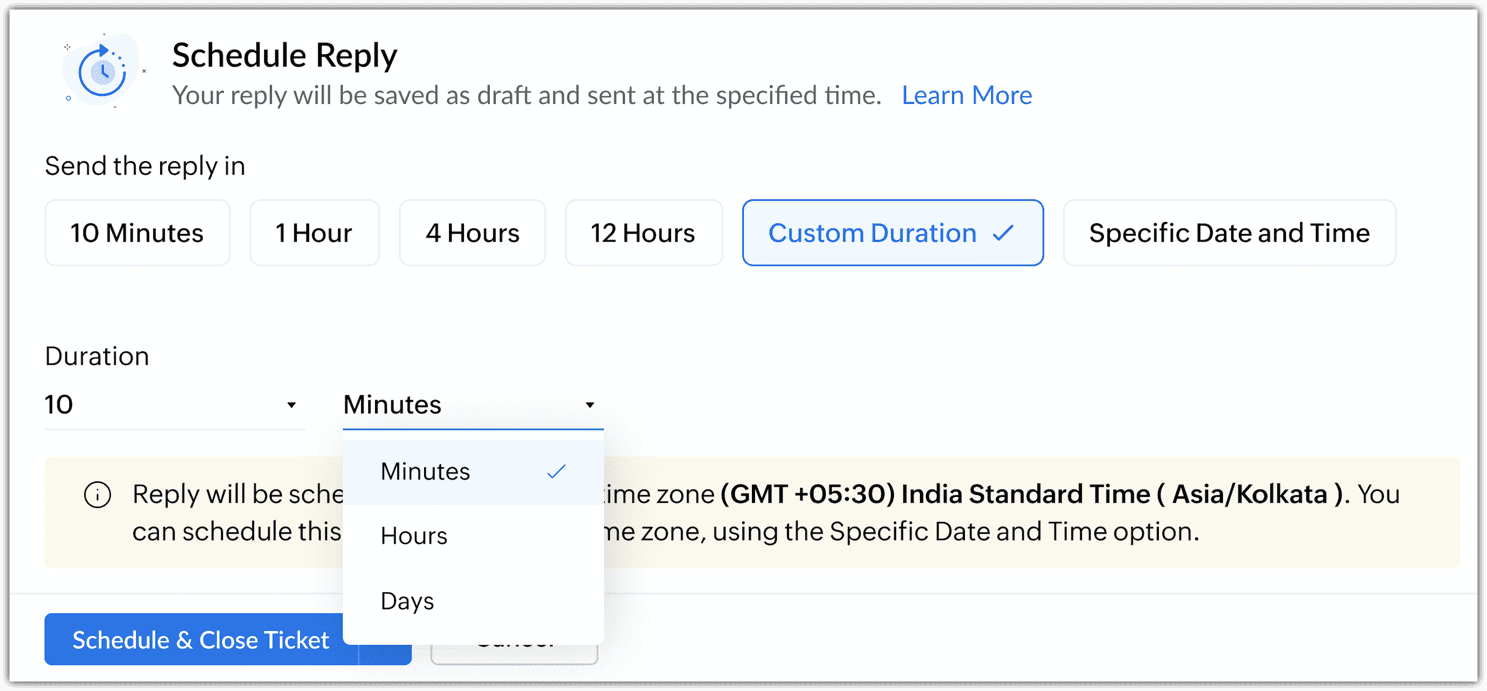Collapse the Minutes unit dropdown
This screenshot has width=1487, height=691.
click(473, 405)
